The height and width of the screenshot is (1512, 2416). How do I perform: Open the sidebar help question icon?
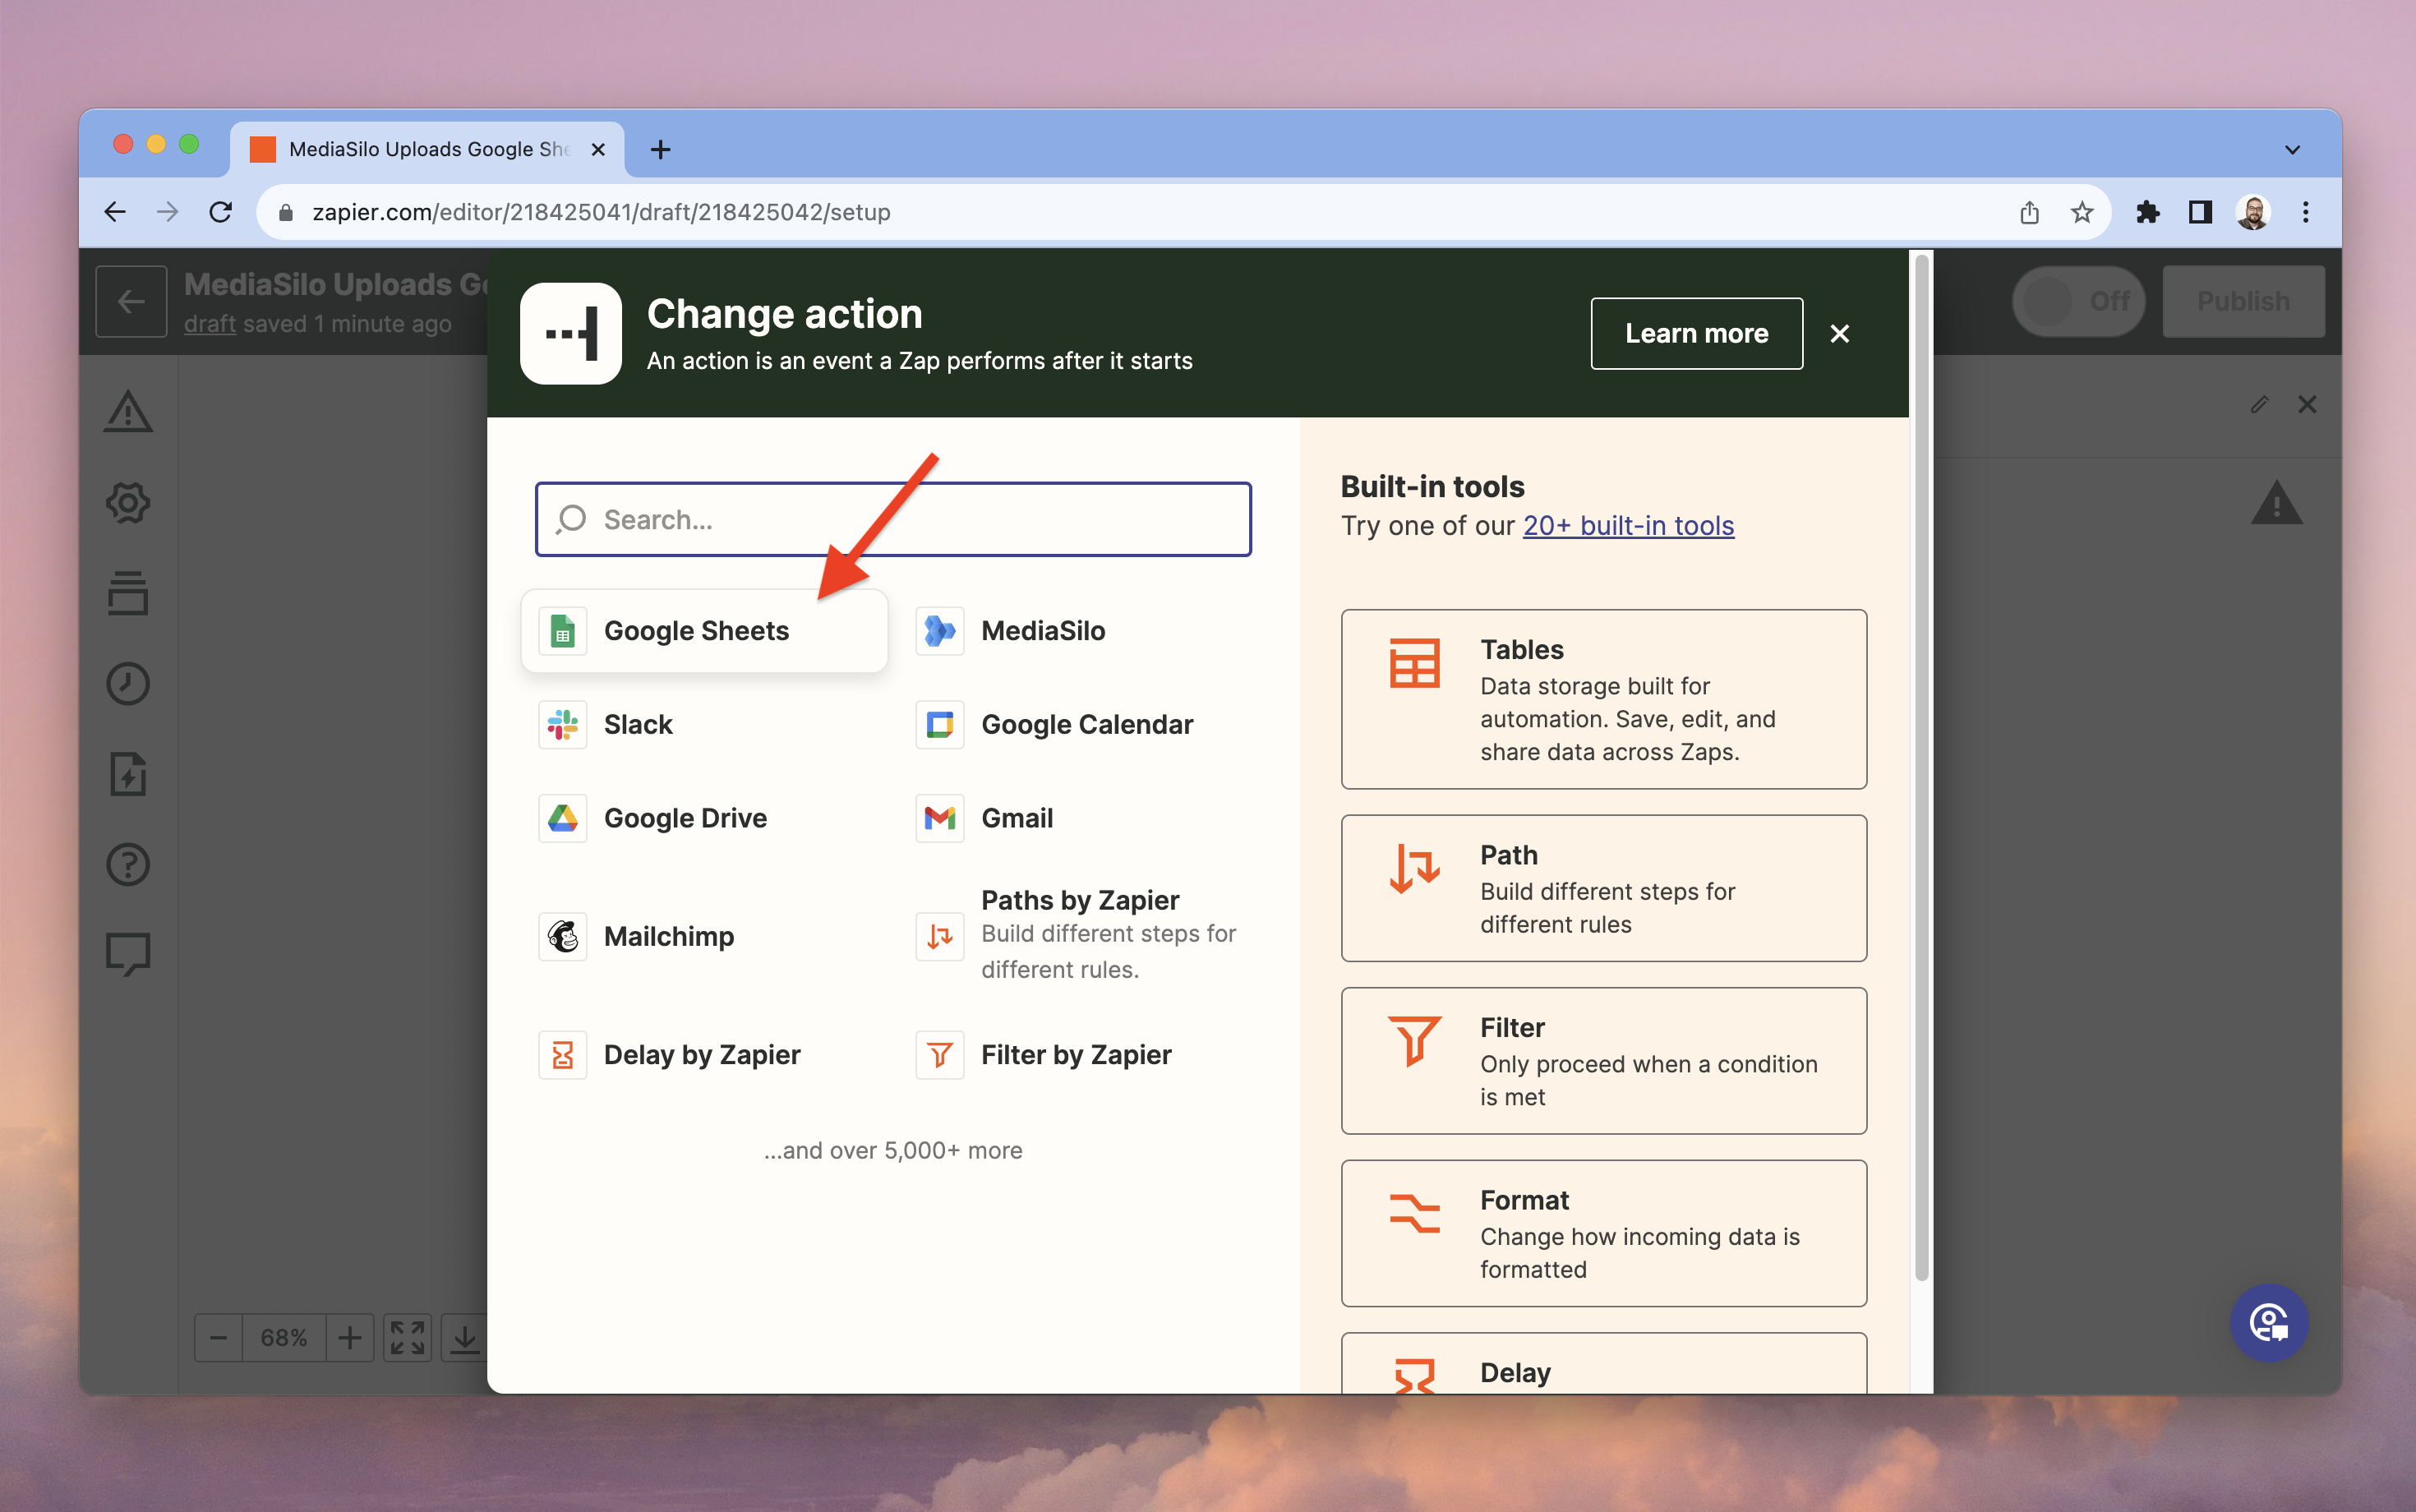coord(128,864)
